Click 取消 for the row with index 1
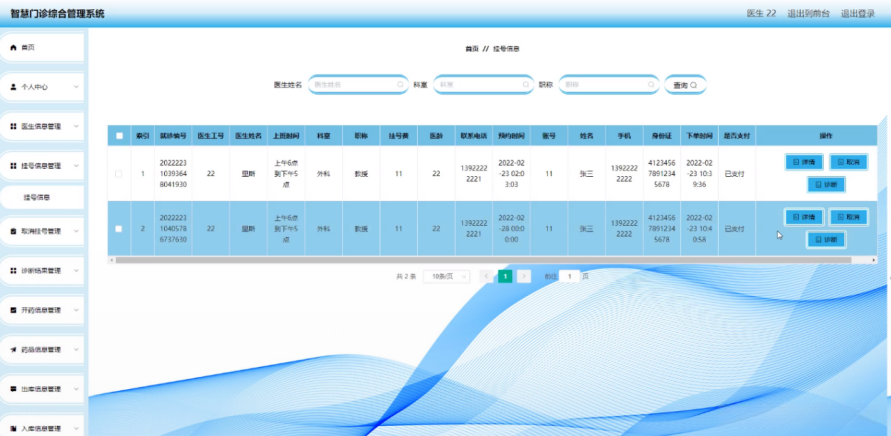The height and width of the screenshot is (436, 891). coord(848,162)
